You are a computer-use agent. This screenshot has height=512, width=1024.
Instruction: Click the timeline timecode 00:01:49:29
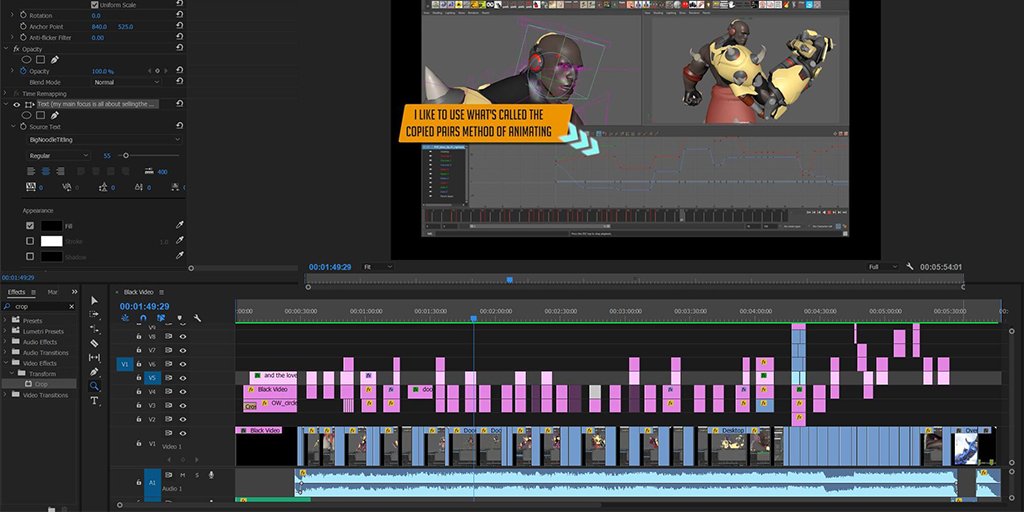[144, 306]
